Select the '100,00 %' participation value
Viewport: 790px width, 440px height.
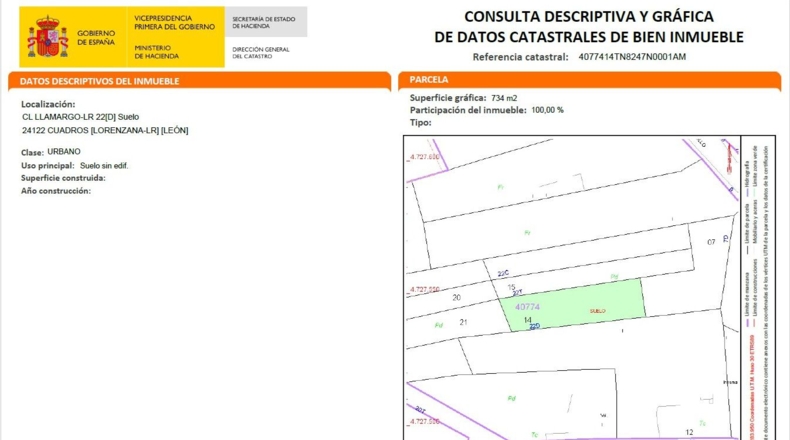548,110
